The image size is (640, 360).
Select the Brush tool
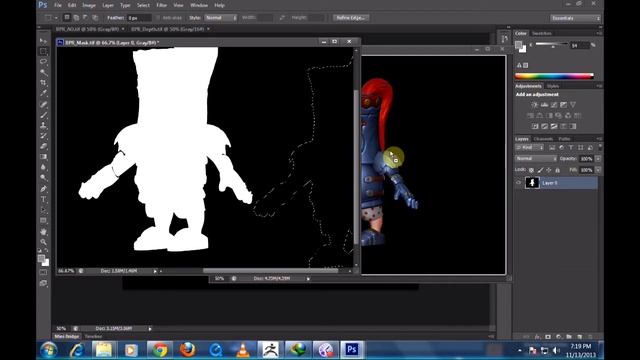(x=43, y=115)
